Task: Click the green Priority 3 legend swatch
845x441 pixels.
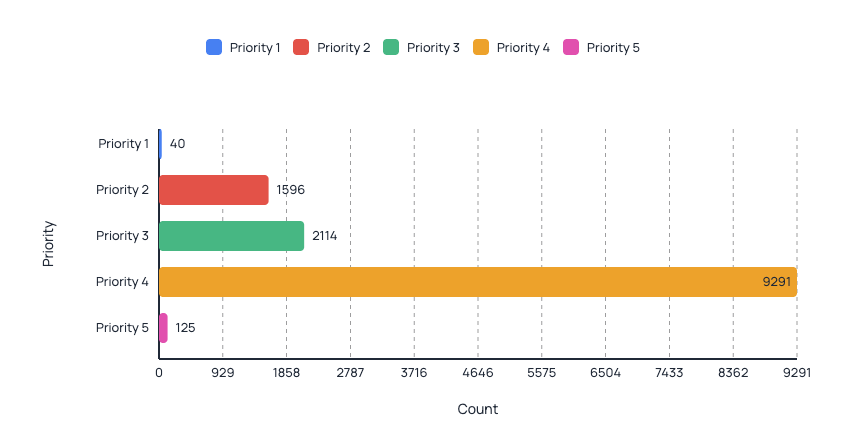Action: (391, 47)
